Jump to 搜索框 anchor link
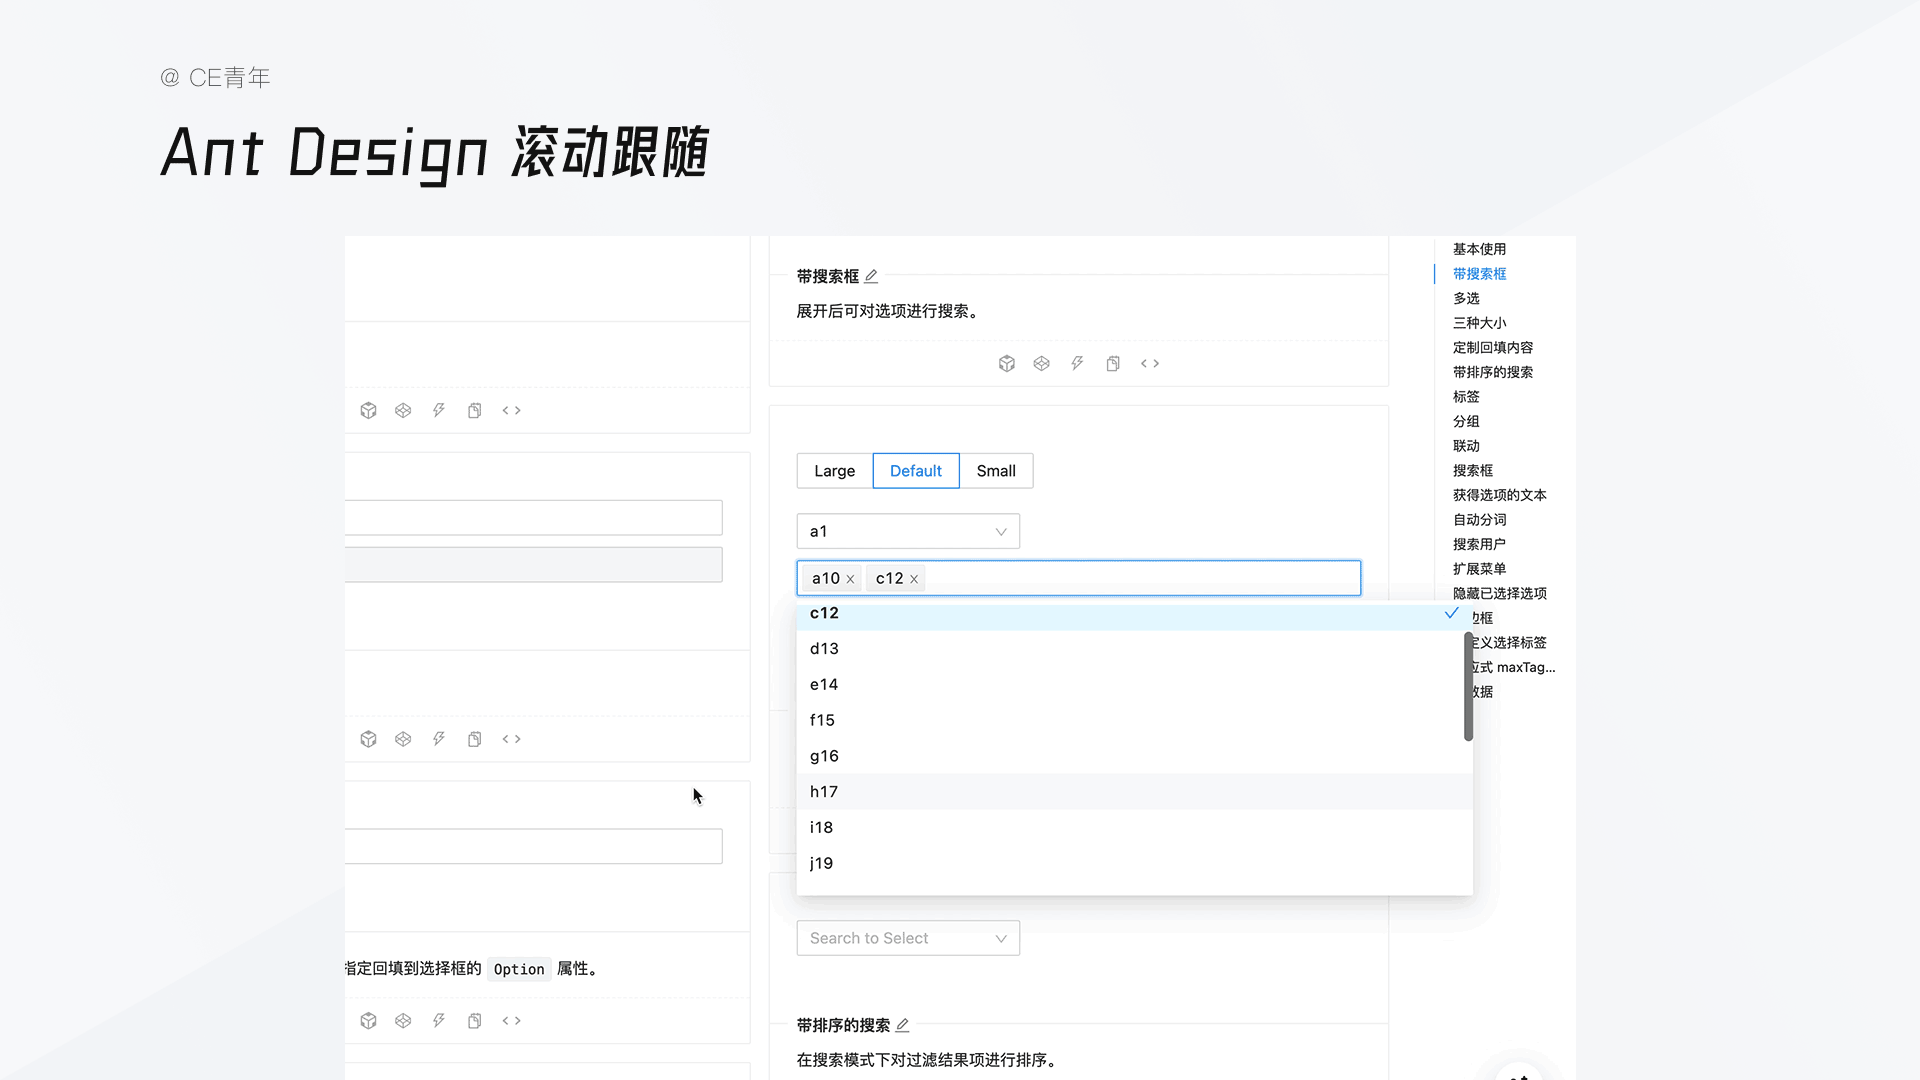This screenshot has width=1920, height=1080. (x=1473, y=471)
